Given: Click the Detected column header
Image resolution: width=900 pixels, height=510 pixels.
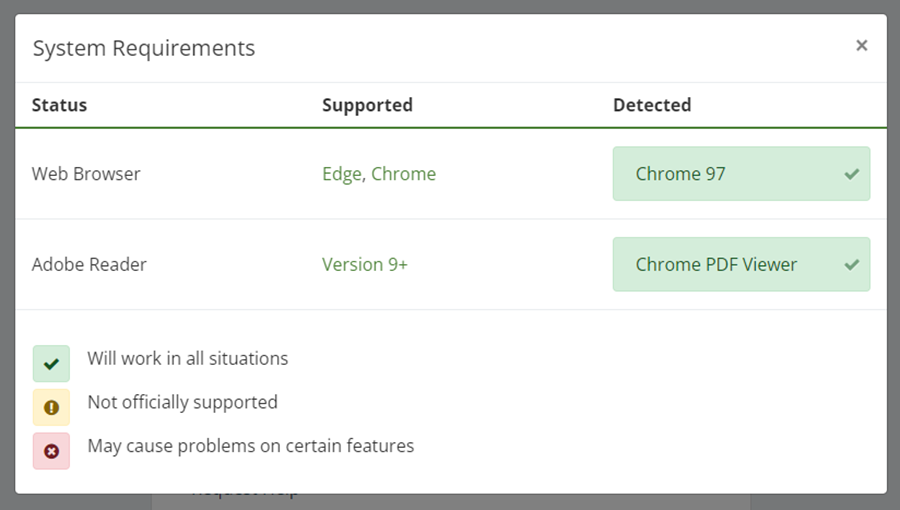Looking at the screenshot, I should (x=652, y=105).
